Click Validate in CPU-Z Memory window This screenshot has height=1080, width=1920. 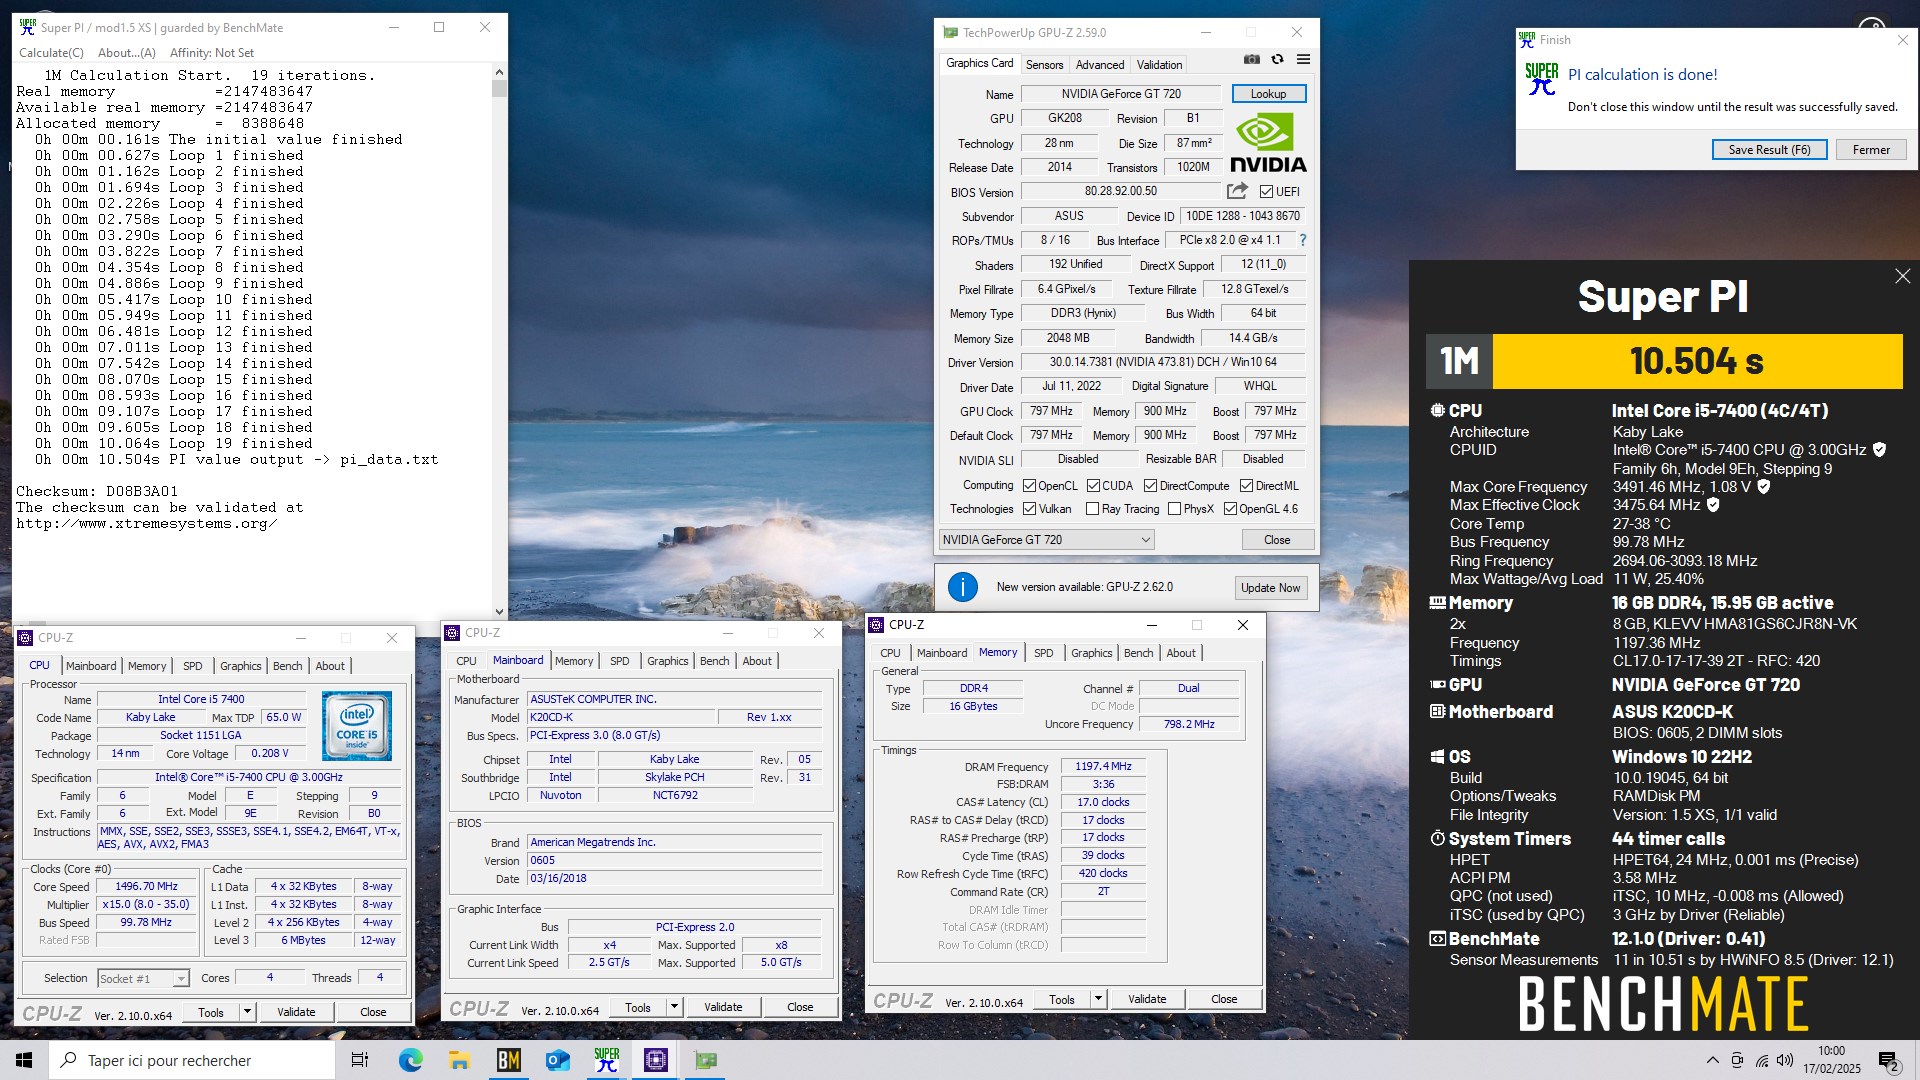(x=1146, y=999)
